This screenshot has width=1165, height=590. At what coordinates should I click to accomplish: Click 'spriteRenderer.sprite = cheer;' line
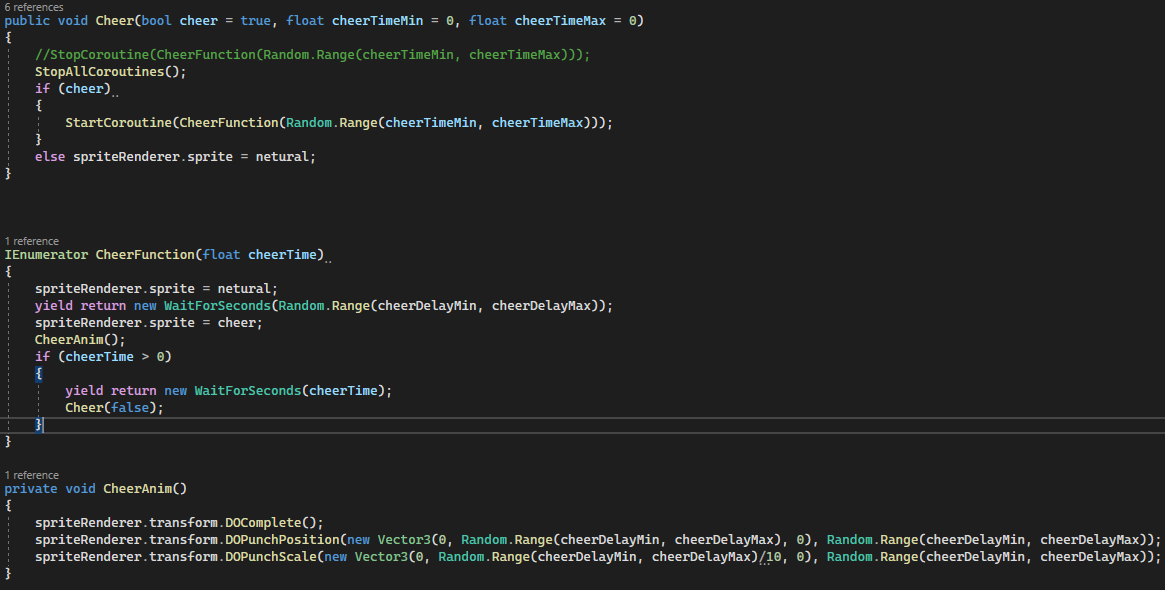point(149,322)
